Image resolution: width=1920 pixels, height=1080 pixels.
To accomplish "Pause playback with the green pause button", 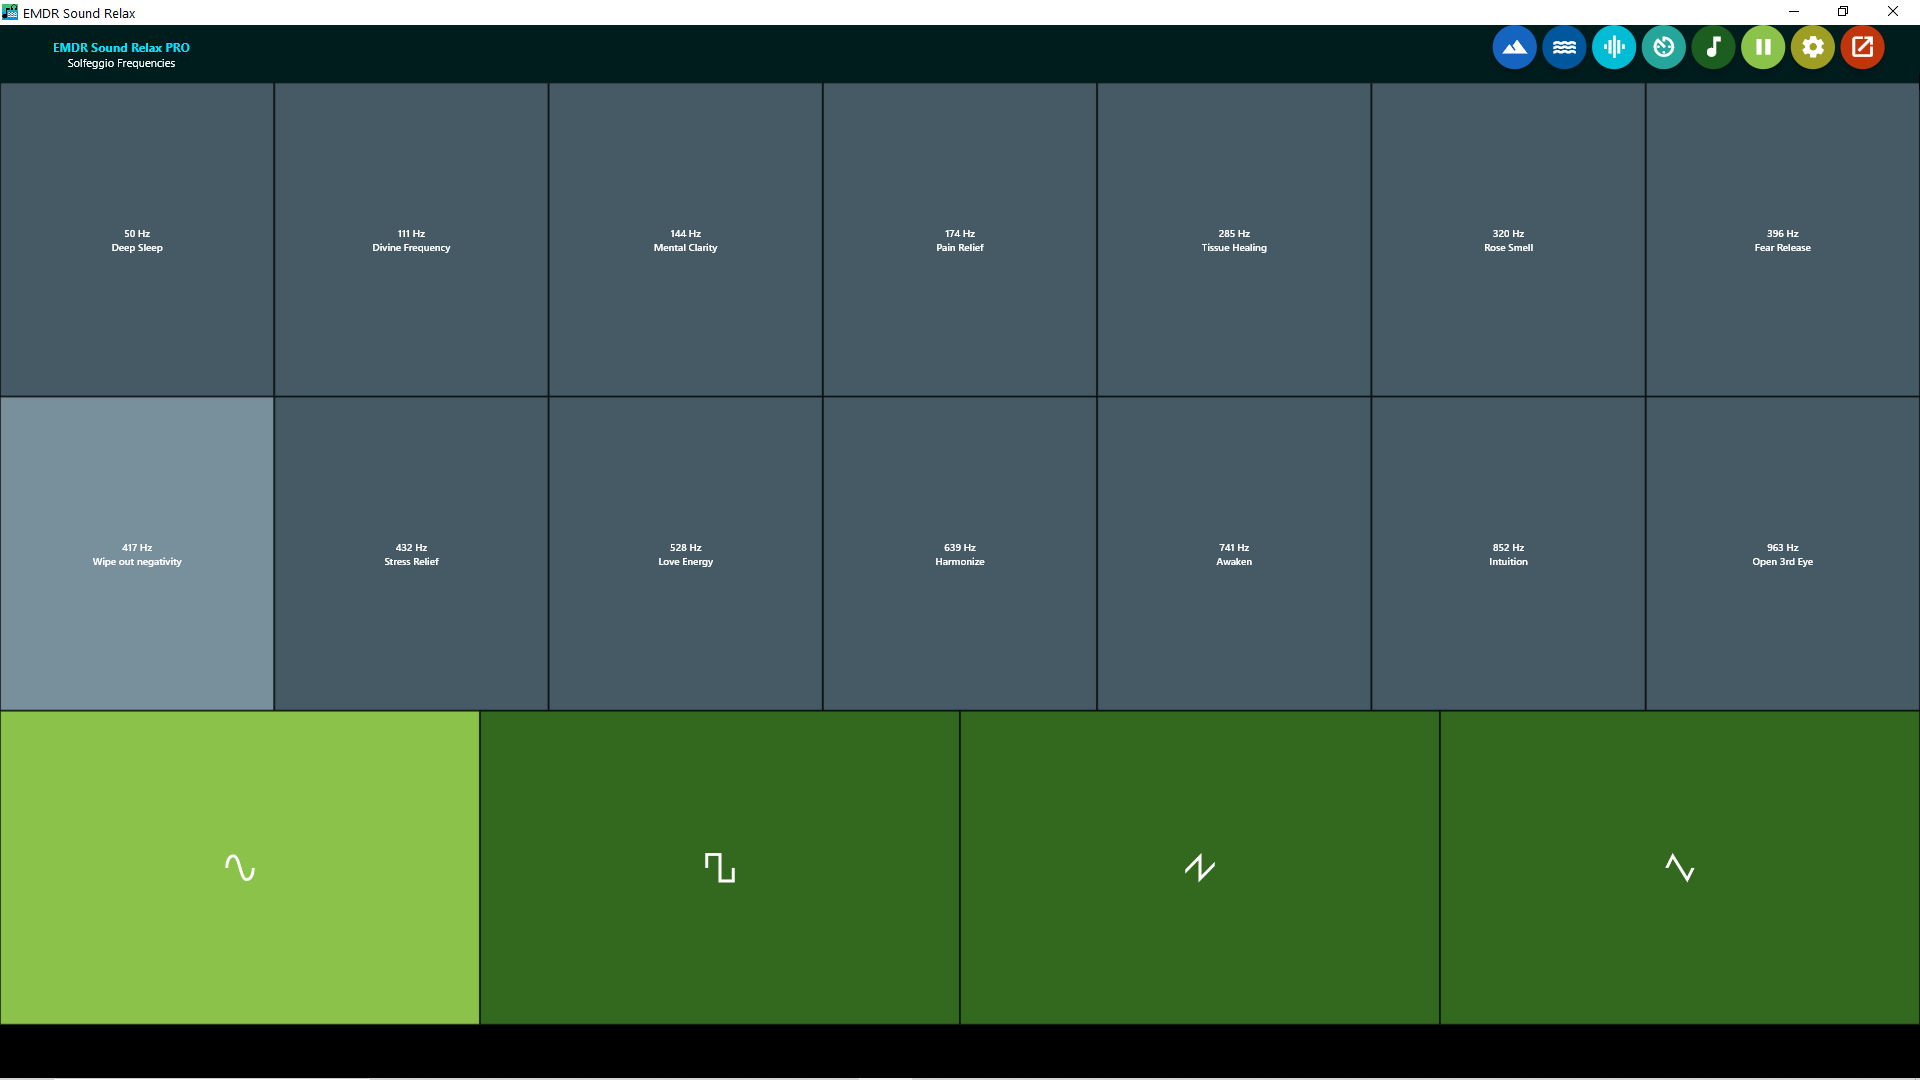I will tap(1762, 47).
